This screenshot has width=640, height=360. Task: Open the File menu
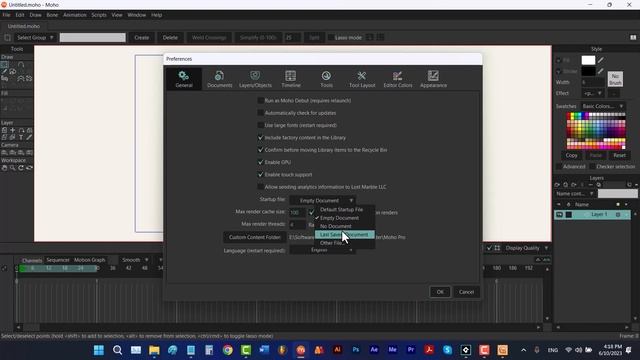pyautogui.click(x=6, y=15)
